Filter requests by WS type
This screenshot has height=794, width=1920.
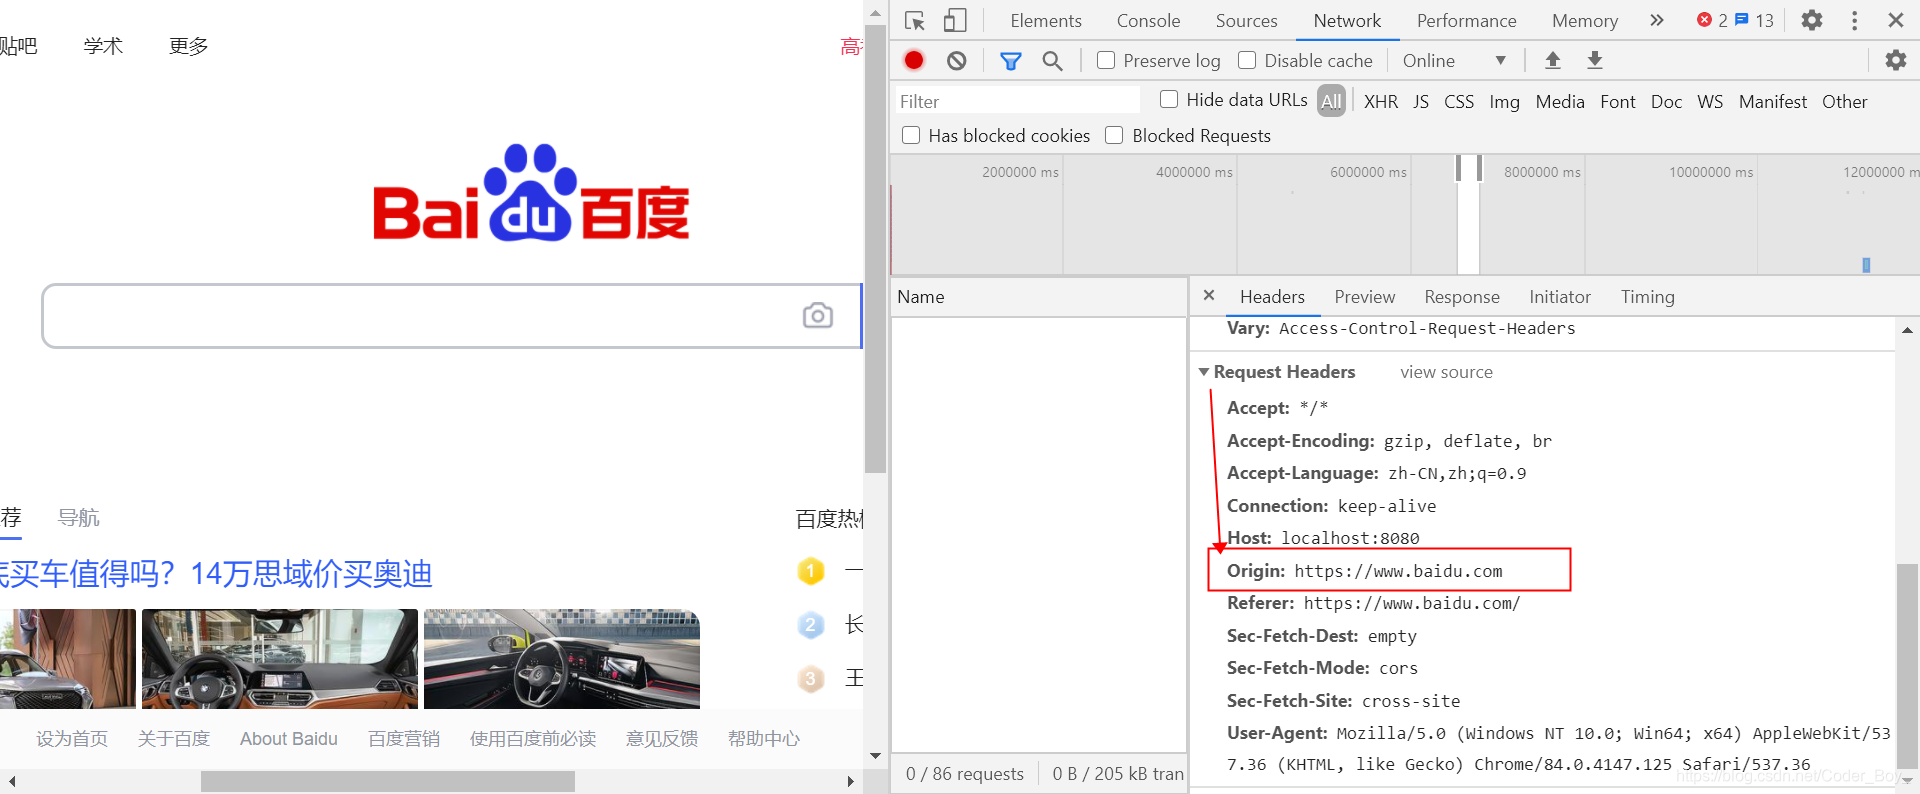click(x=1710, y=102)
